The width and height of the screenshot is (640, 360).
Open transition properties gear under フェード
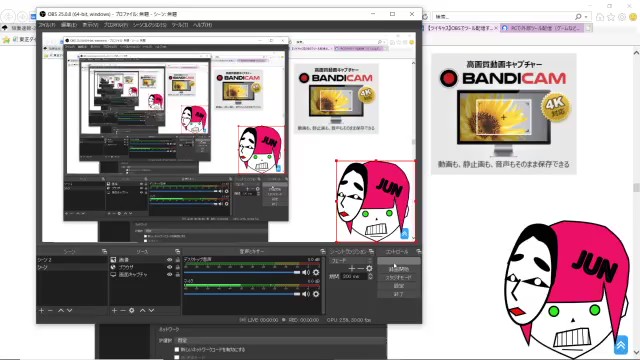[369, 269]
